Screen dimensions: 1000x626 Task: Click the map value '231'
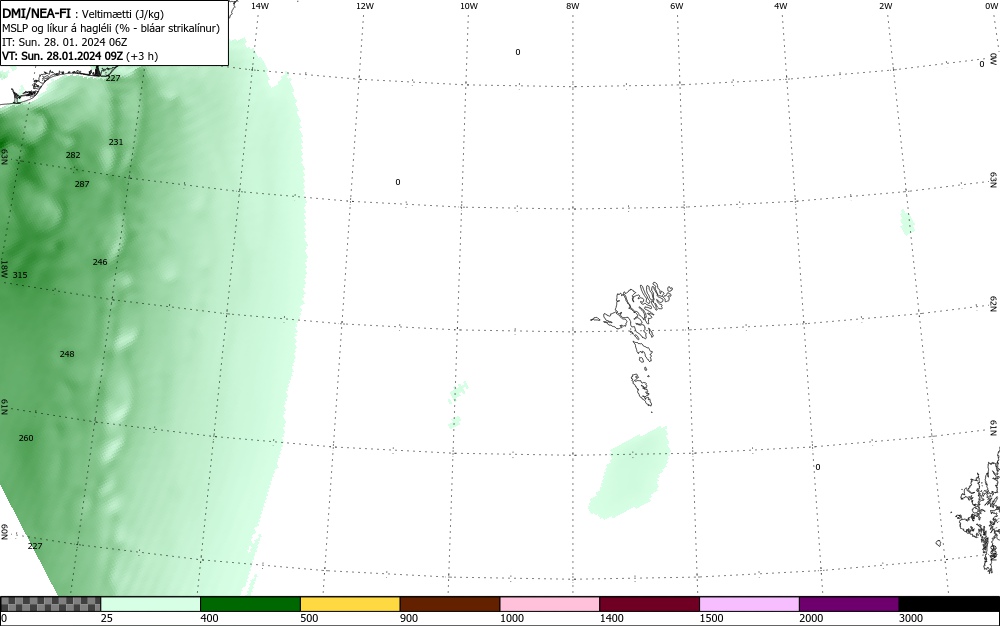[x=115, y=142]
